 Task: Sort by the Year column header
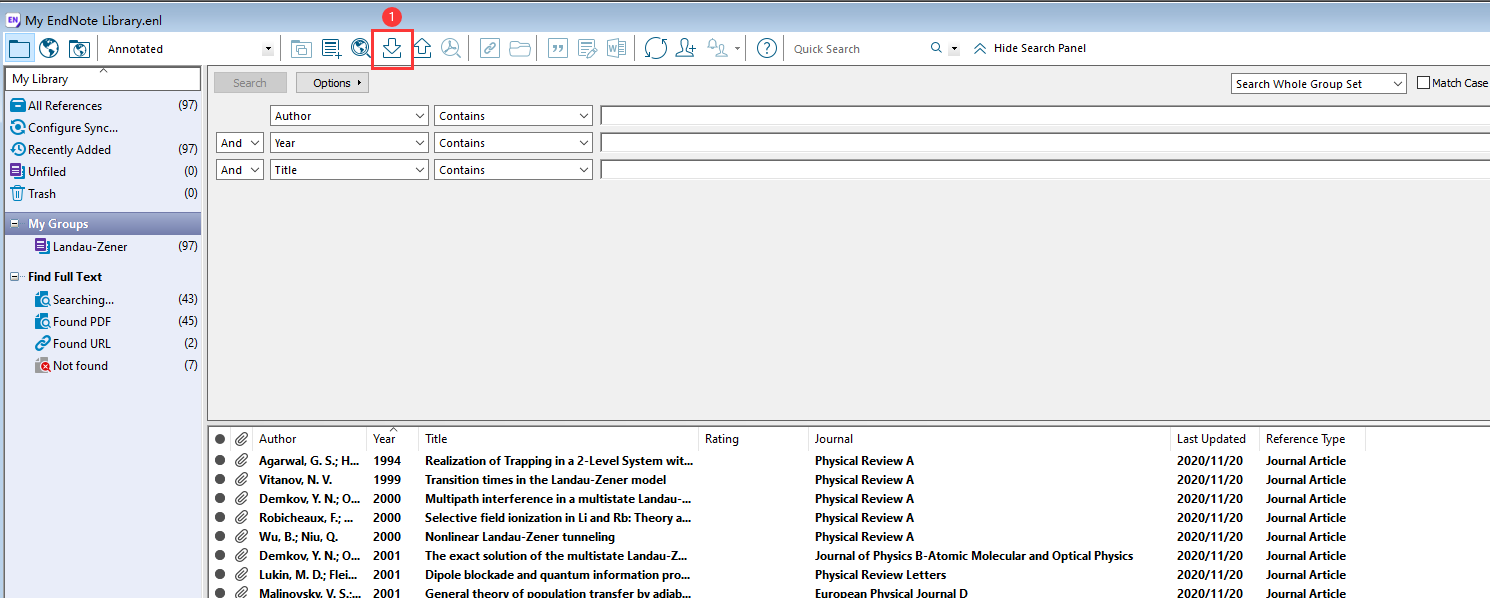pyautogui.click(x=393, y=439)
